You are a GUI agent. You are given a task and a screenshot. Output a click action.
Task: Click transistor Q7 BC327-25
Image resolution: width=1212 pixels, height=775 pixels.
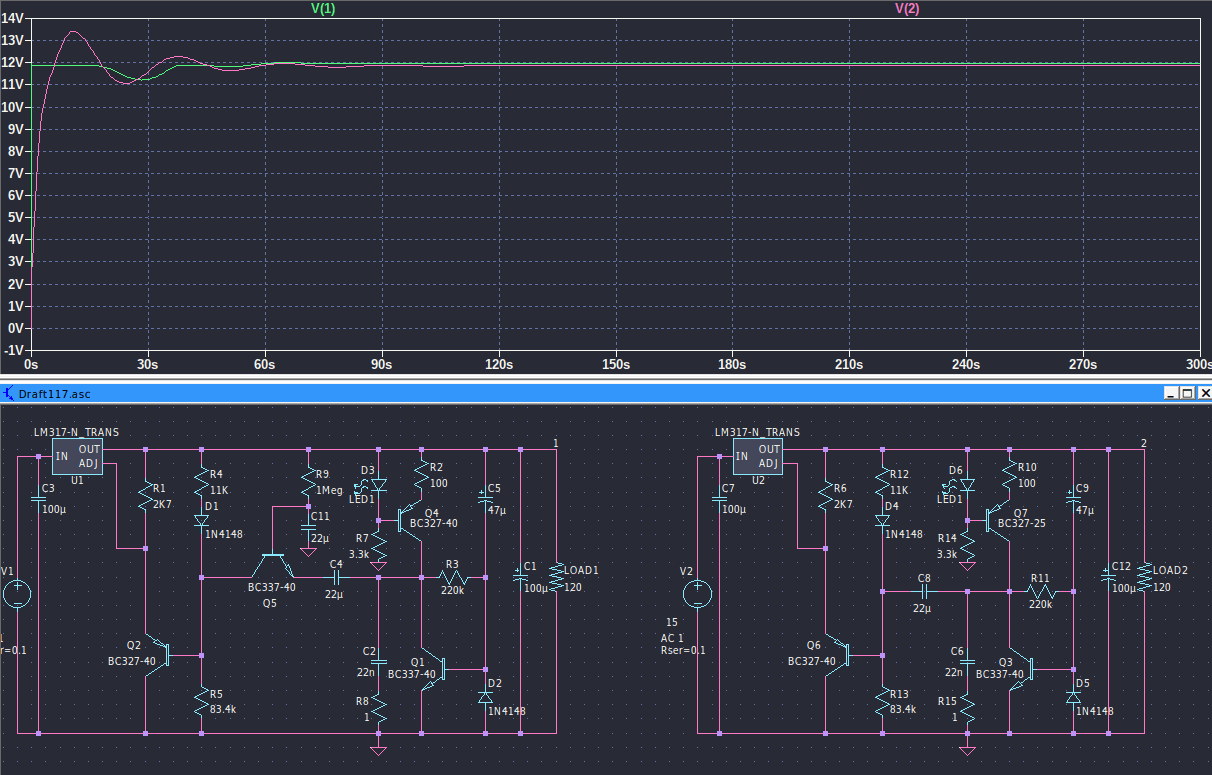click(x=998, y=520)
